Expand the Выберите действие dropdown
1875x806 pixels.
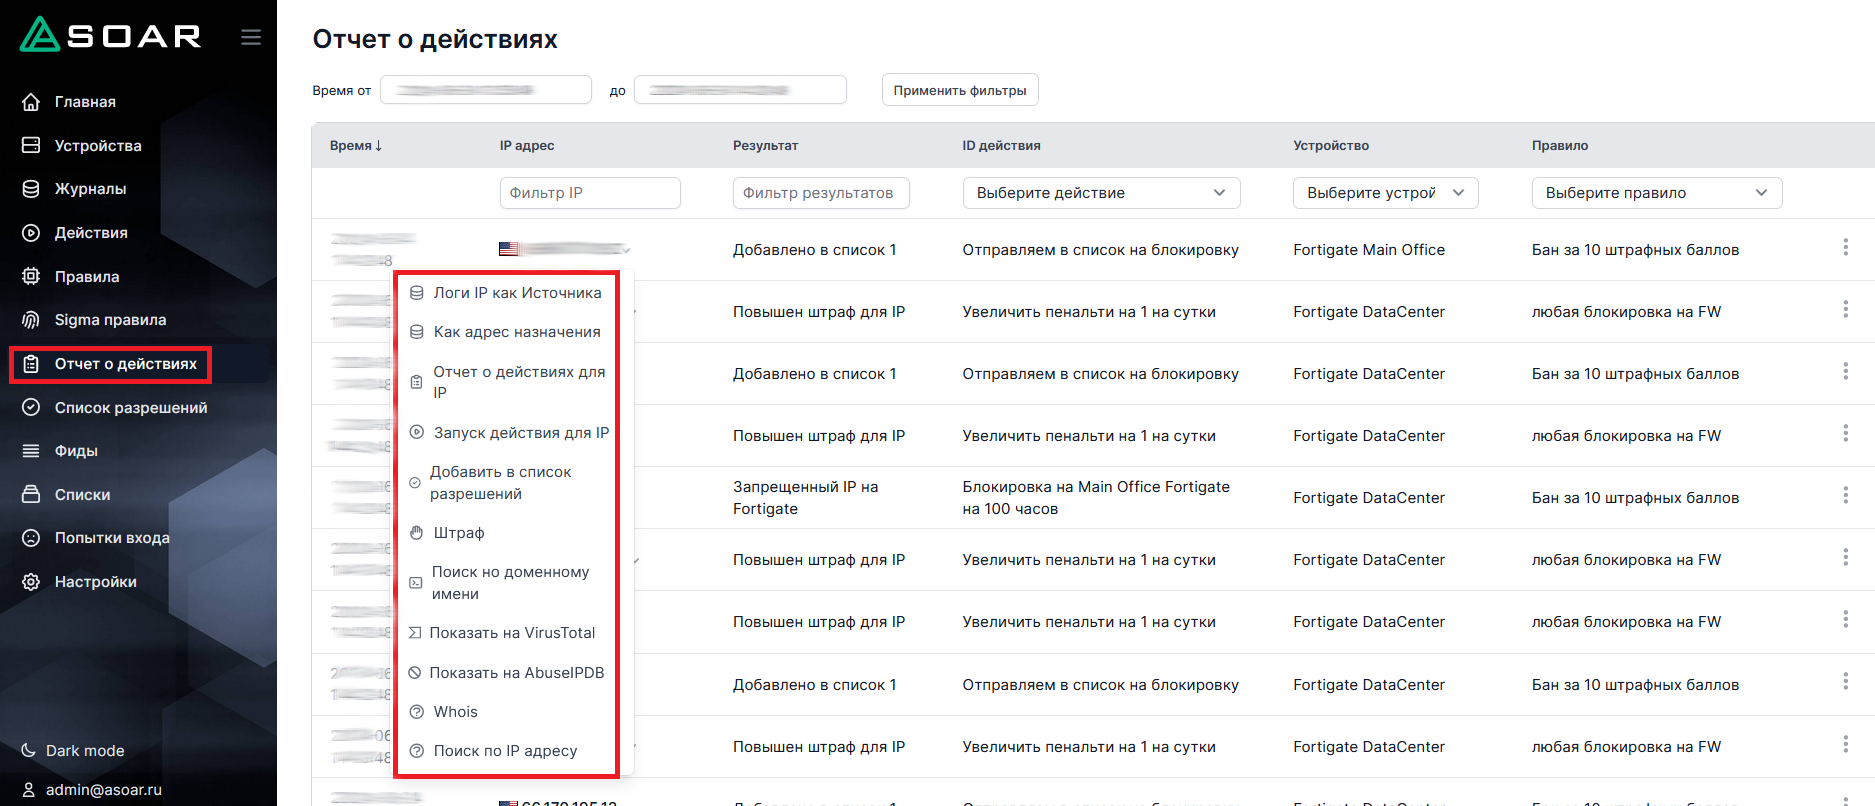point(1100,193)
